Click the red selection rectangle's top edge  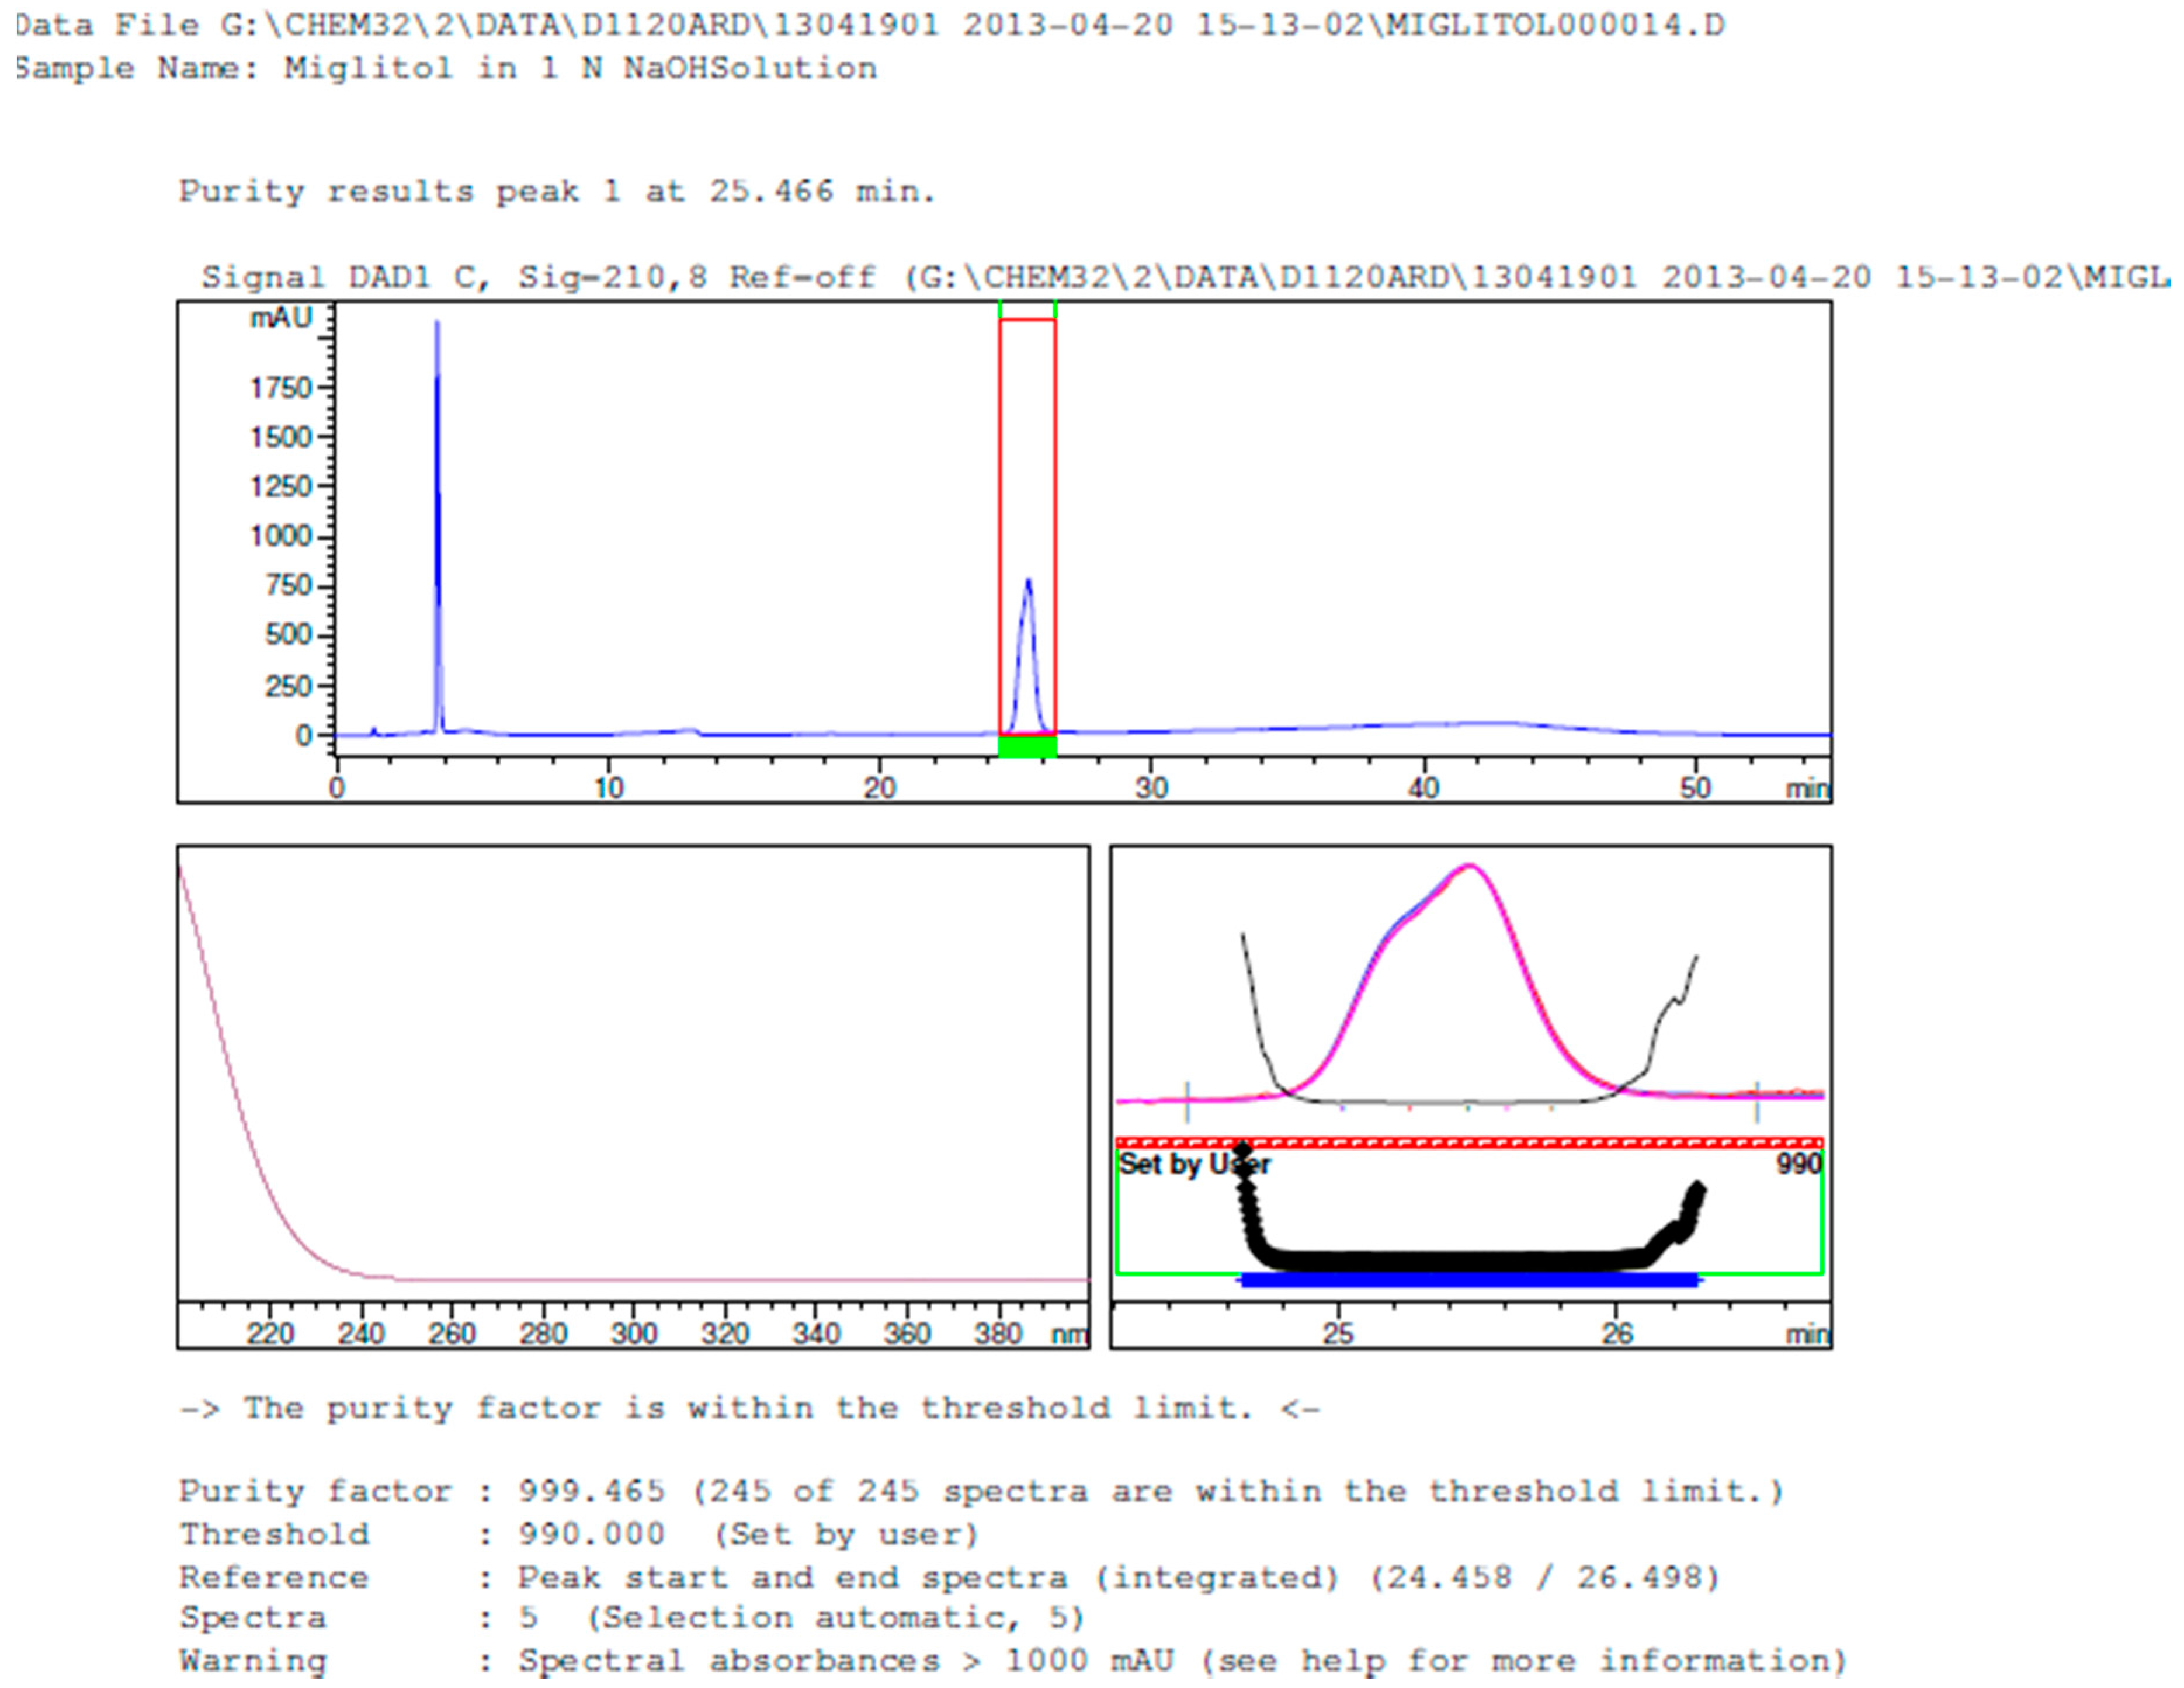click(x=1028, y=320)
